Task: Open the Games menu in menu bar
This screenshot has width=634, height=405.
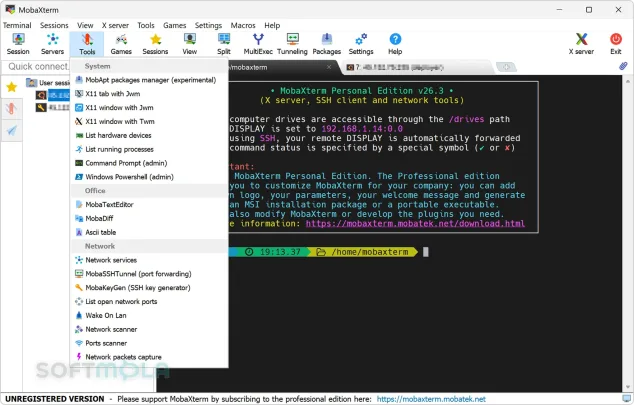Action: coord(175,25)
